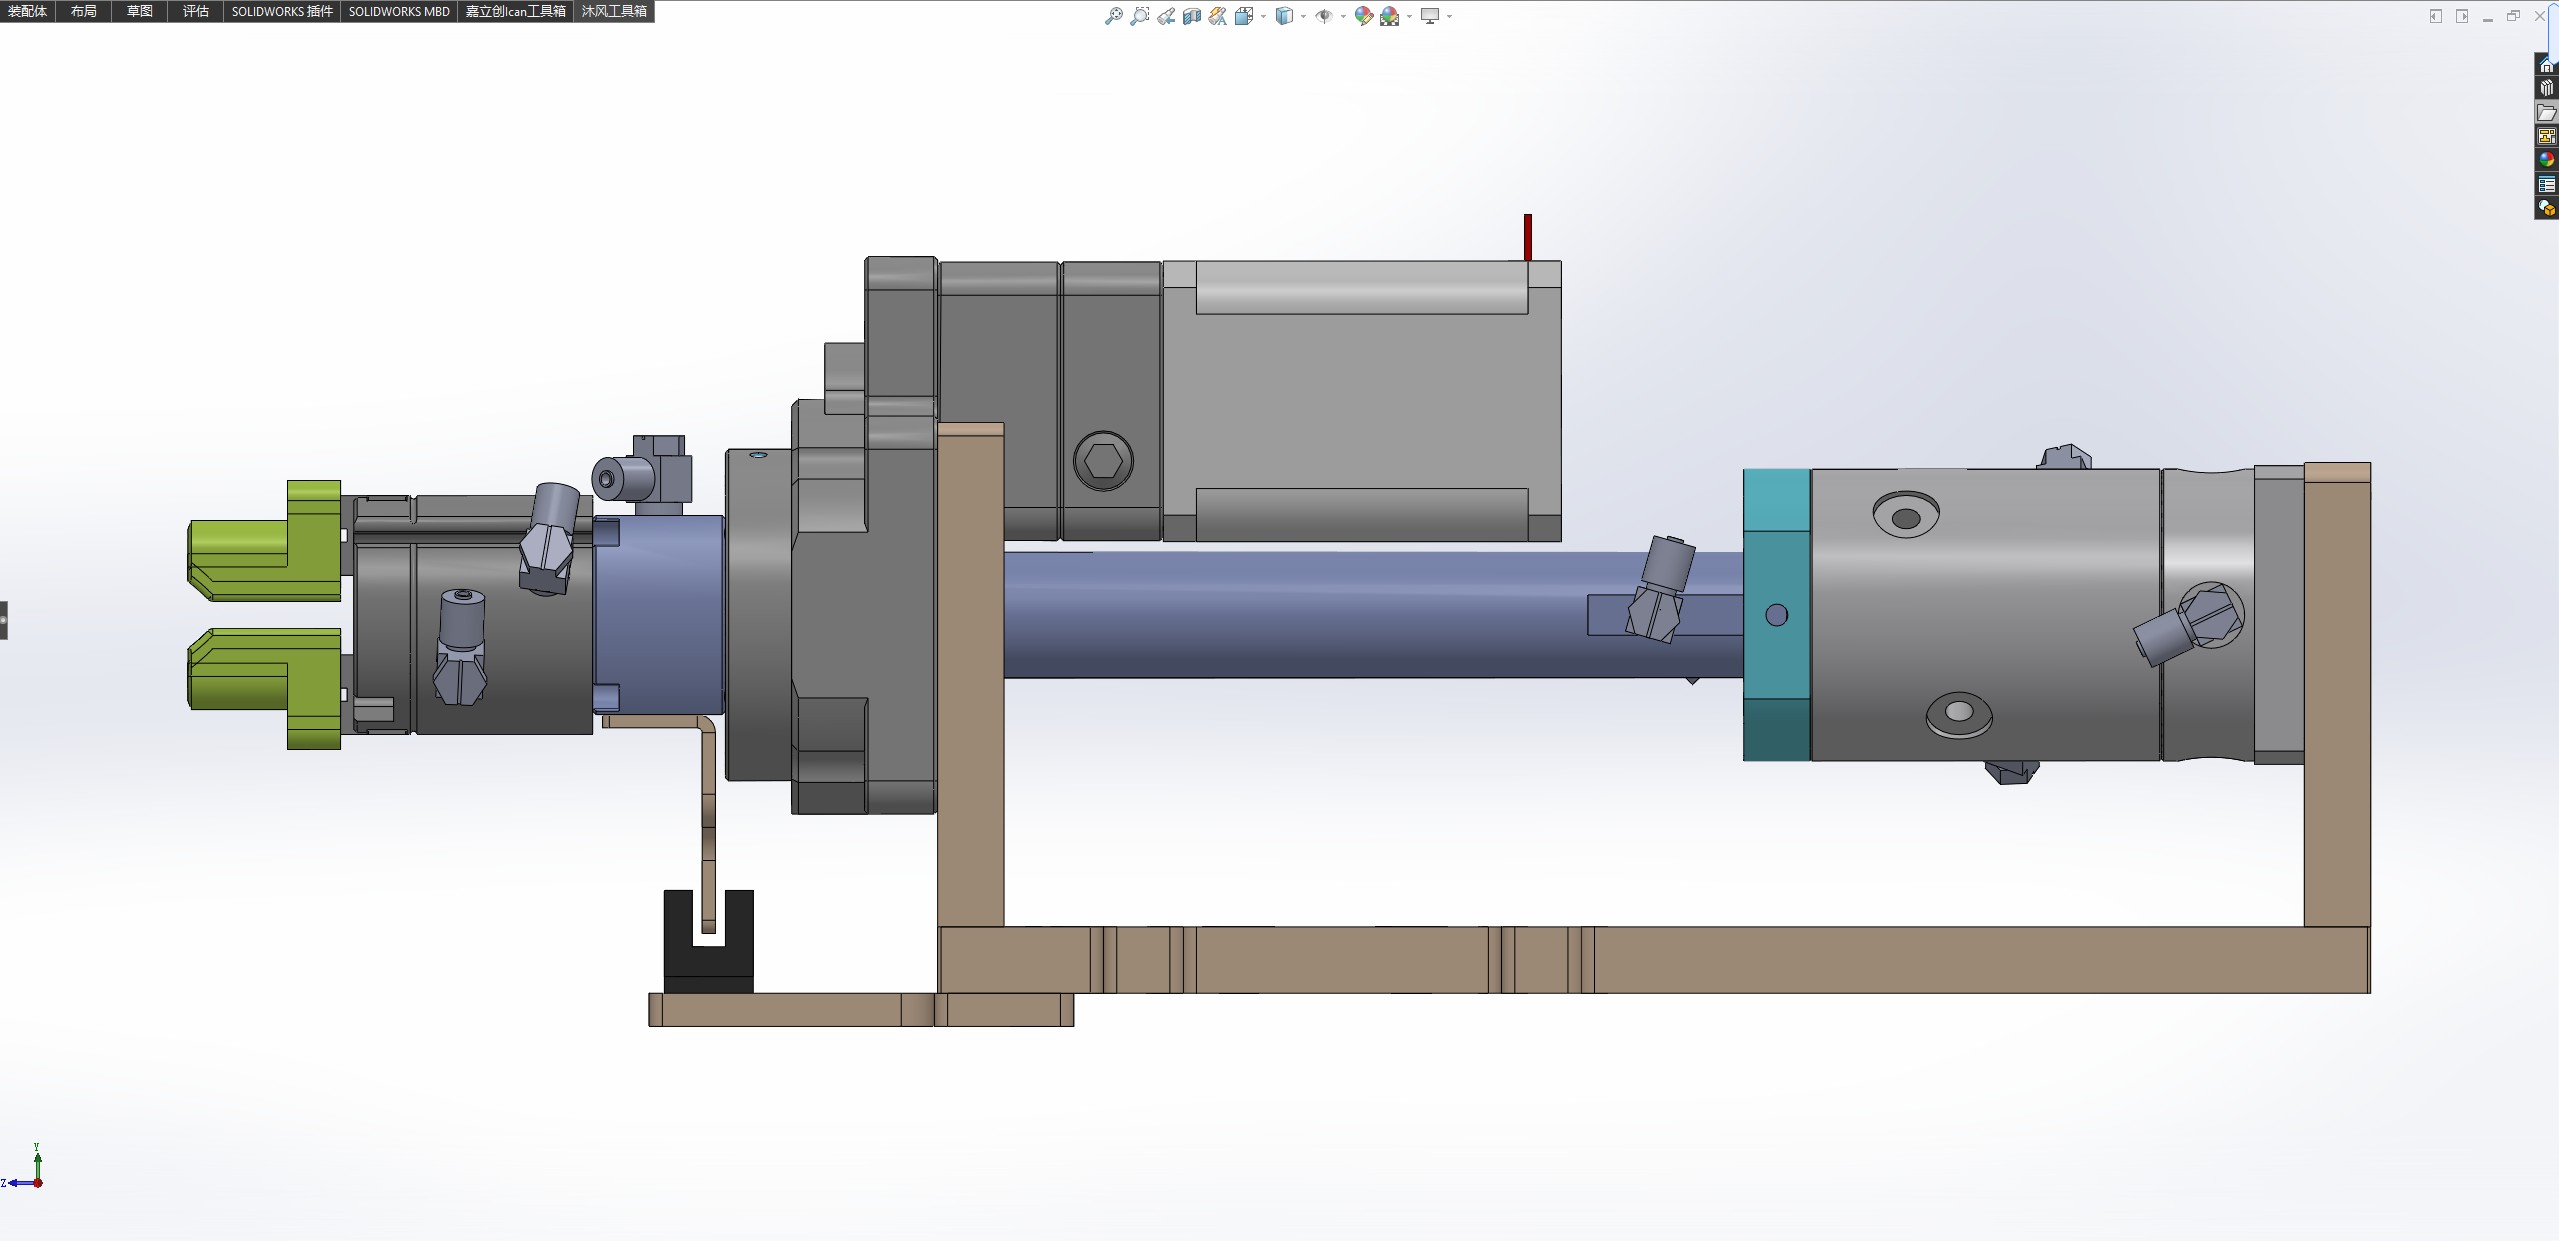Image resolution: width=2559 pixels, height=1241 pixels.
Task: Expand the Display Style dropdown arrow
Action: click(1303, 16)
